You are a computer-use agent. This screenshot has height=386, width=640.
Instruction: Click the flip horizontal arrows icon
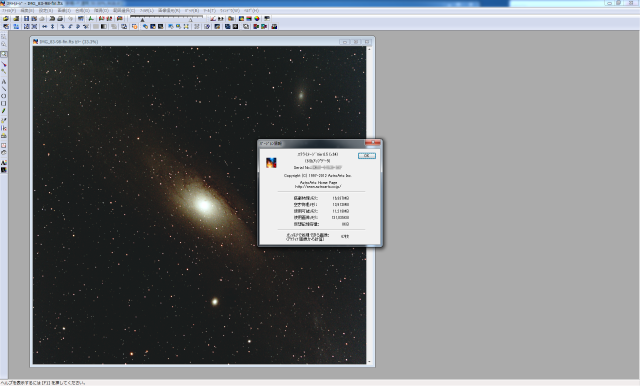(x=44, y=27)
